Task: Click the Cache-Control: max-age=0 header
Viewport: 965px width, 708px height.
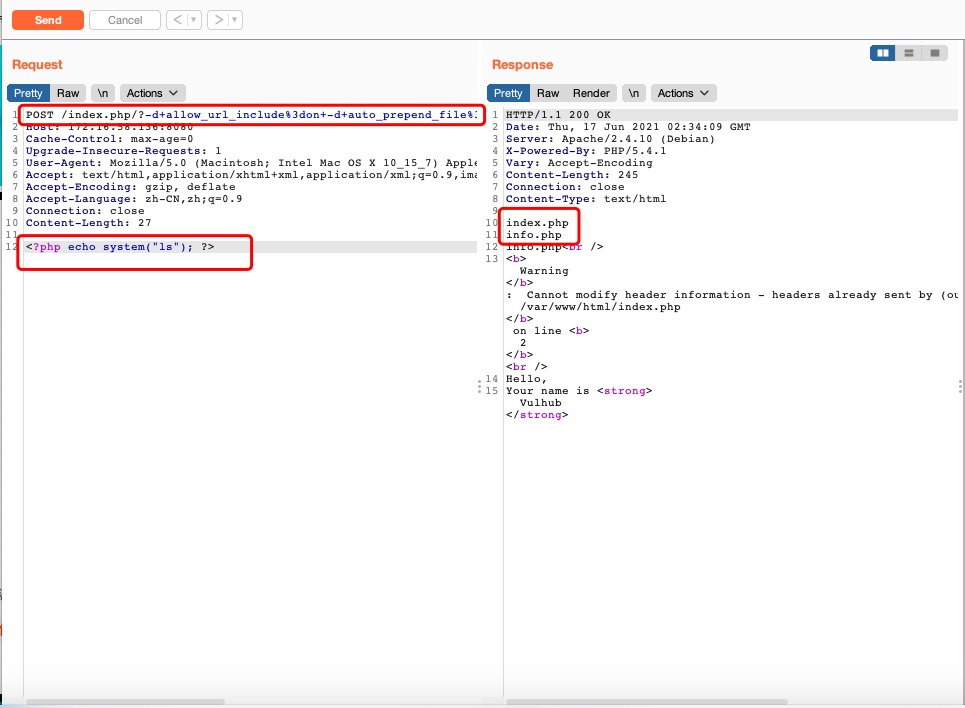Action: 110,139
